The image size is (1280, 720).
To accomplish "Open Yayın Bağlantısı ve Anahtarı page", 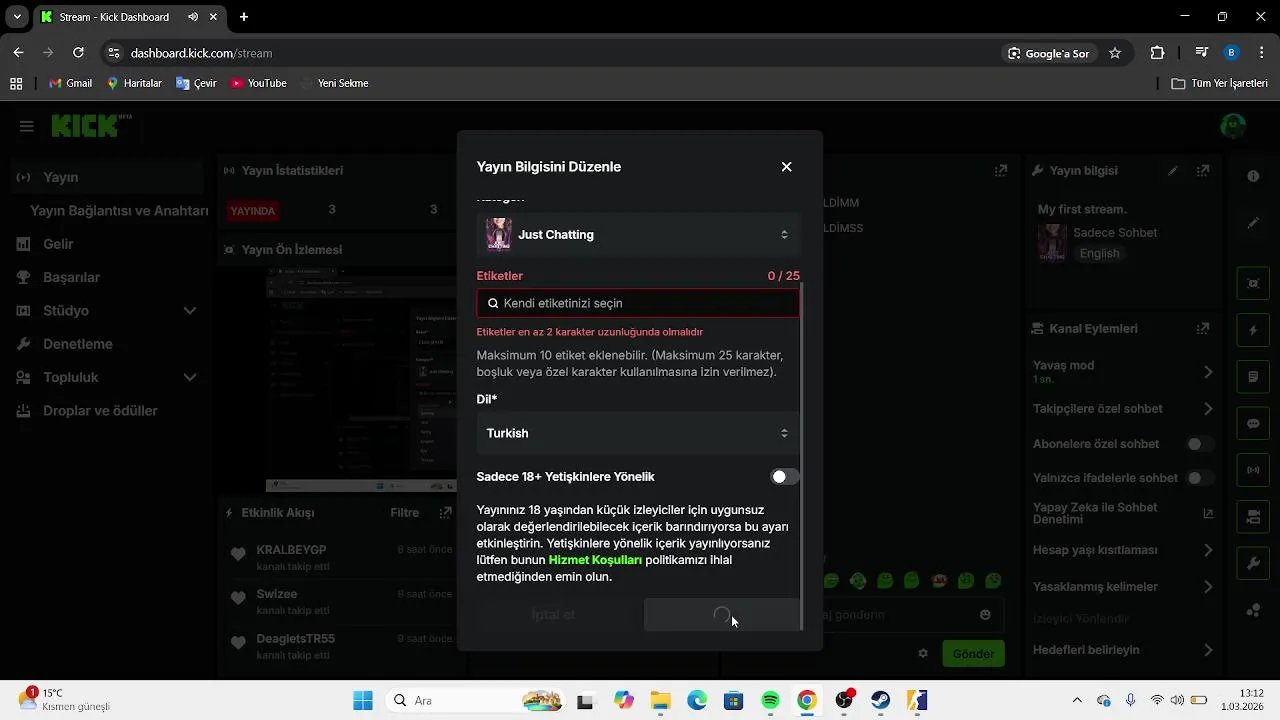I will (119, 211).
